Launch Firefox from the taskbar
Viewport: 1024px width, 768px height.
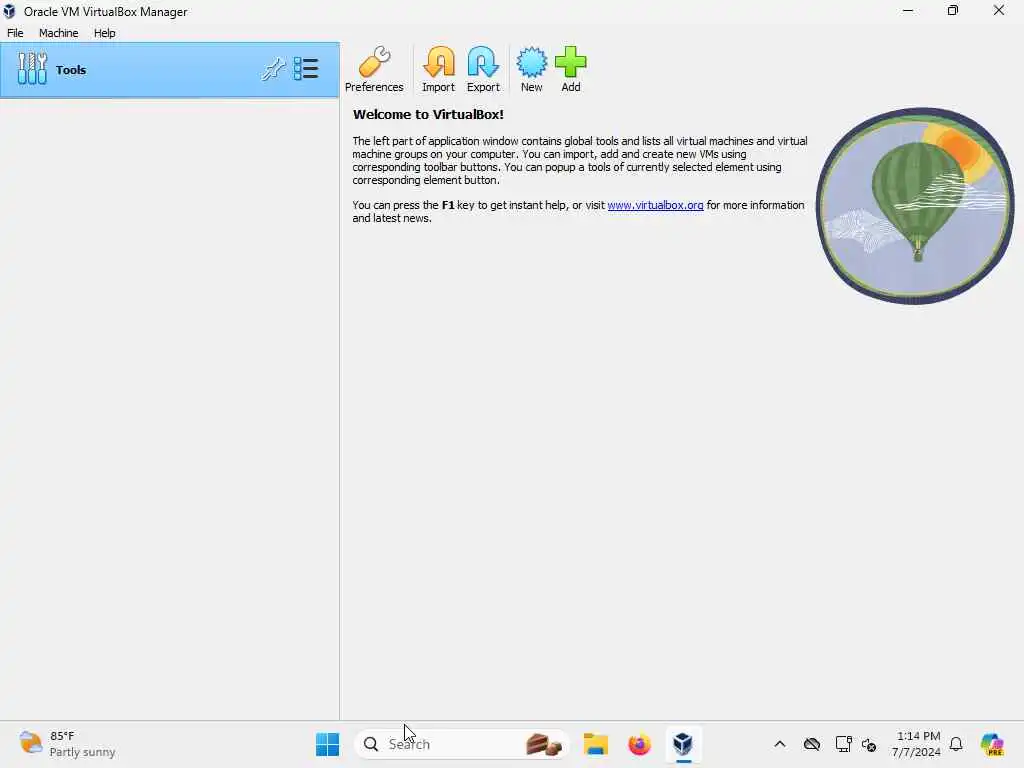coord(639,744)
